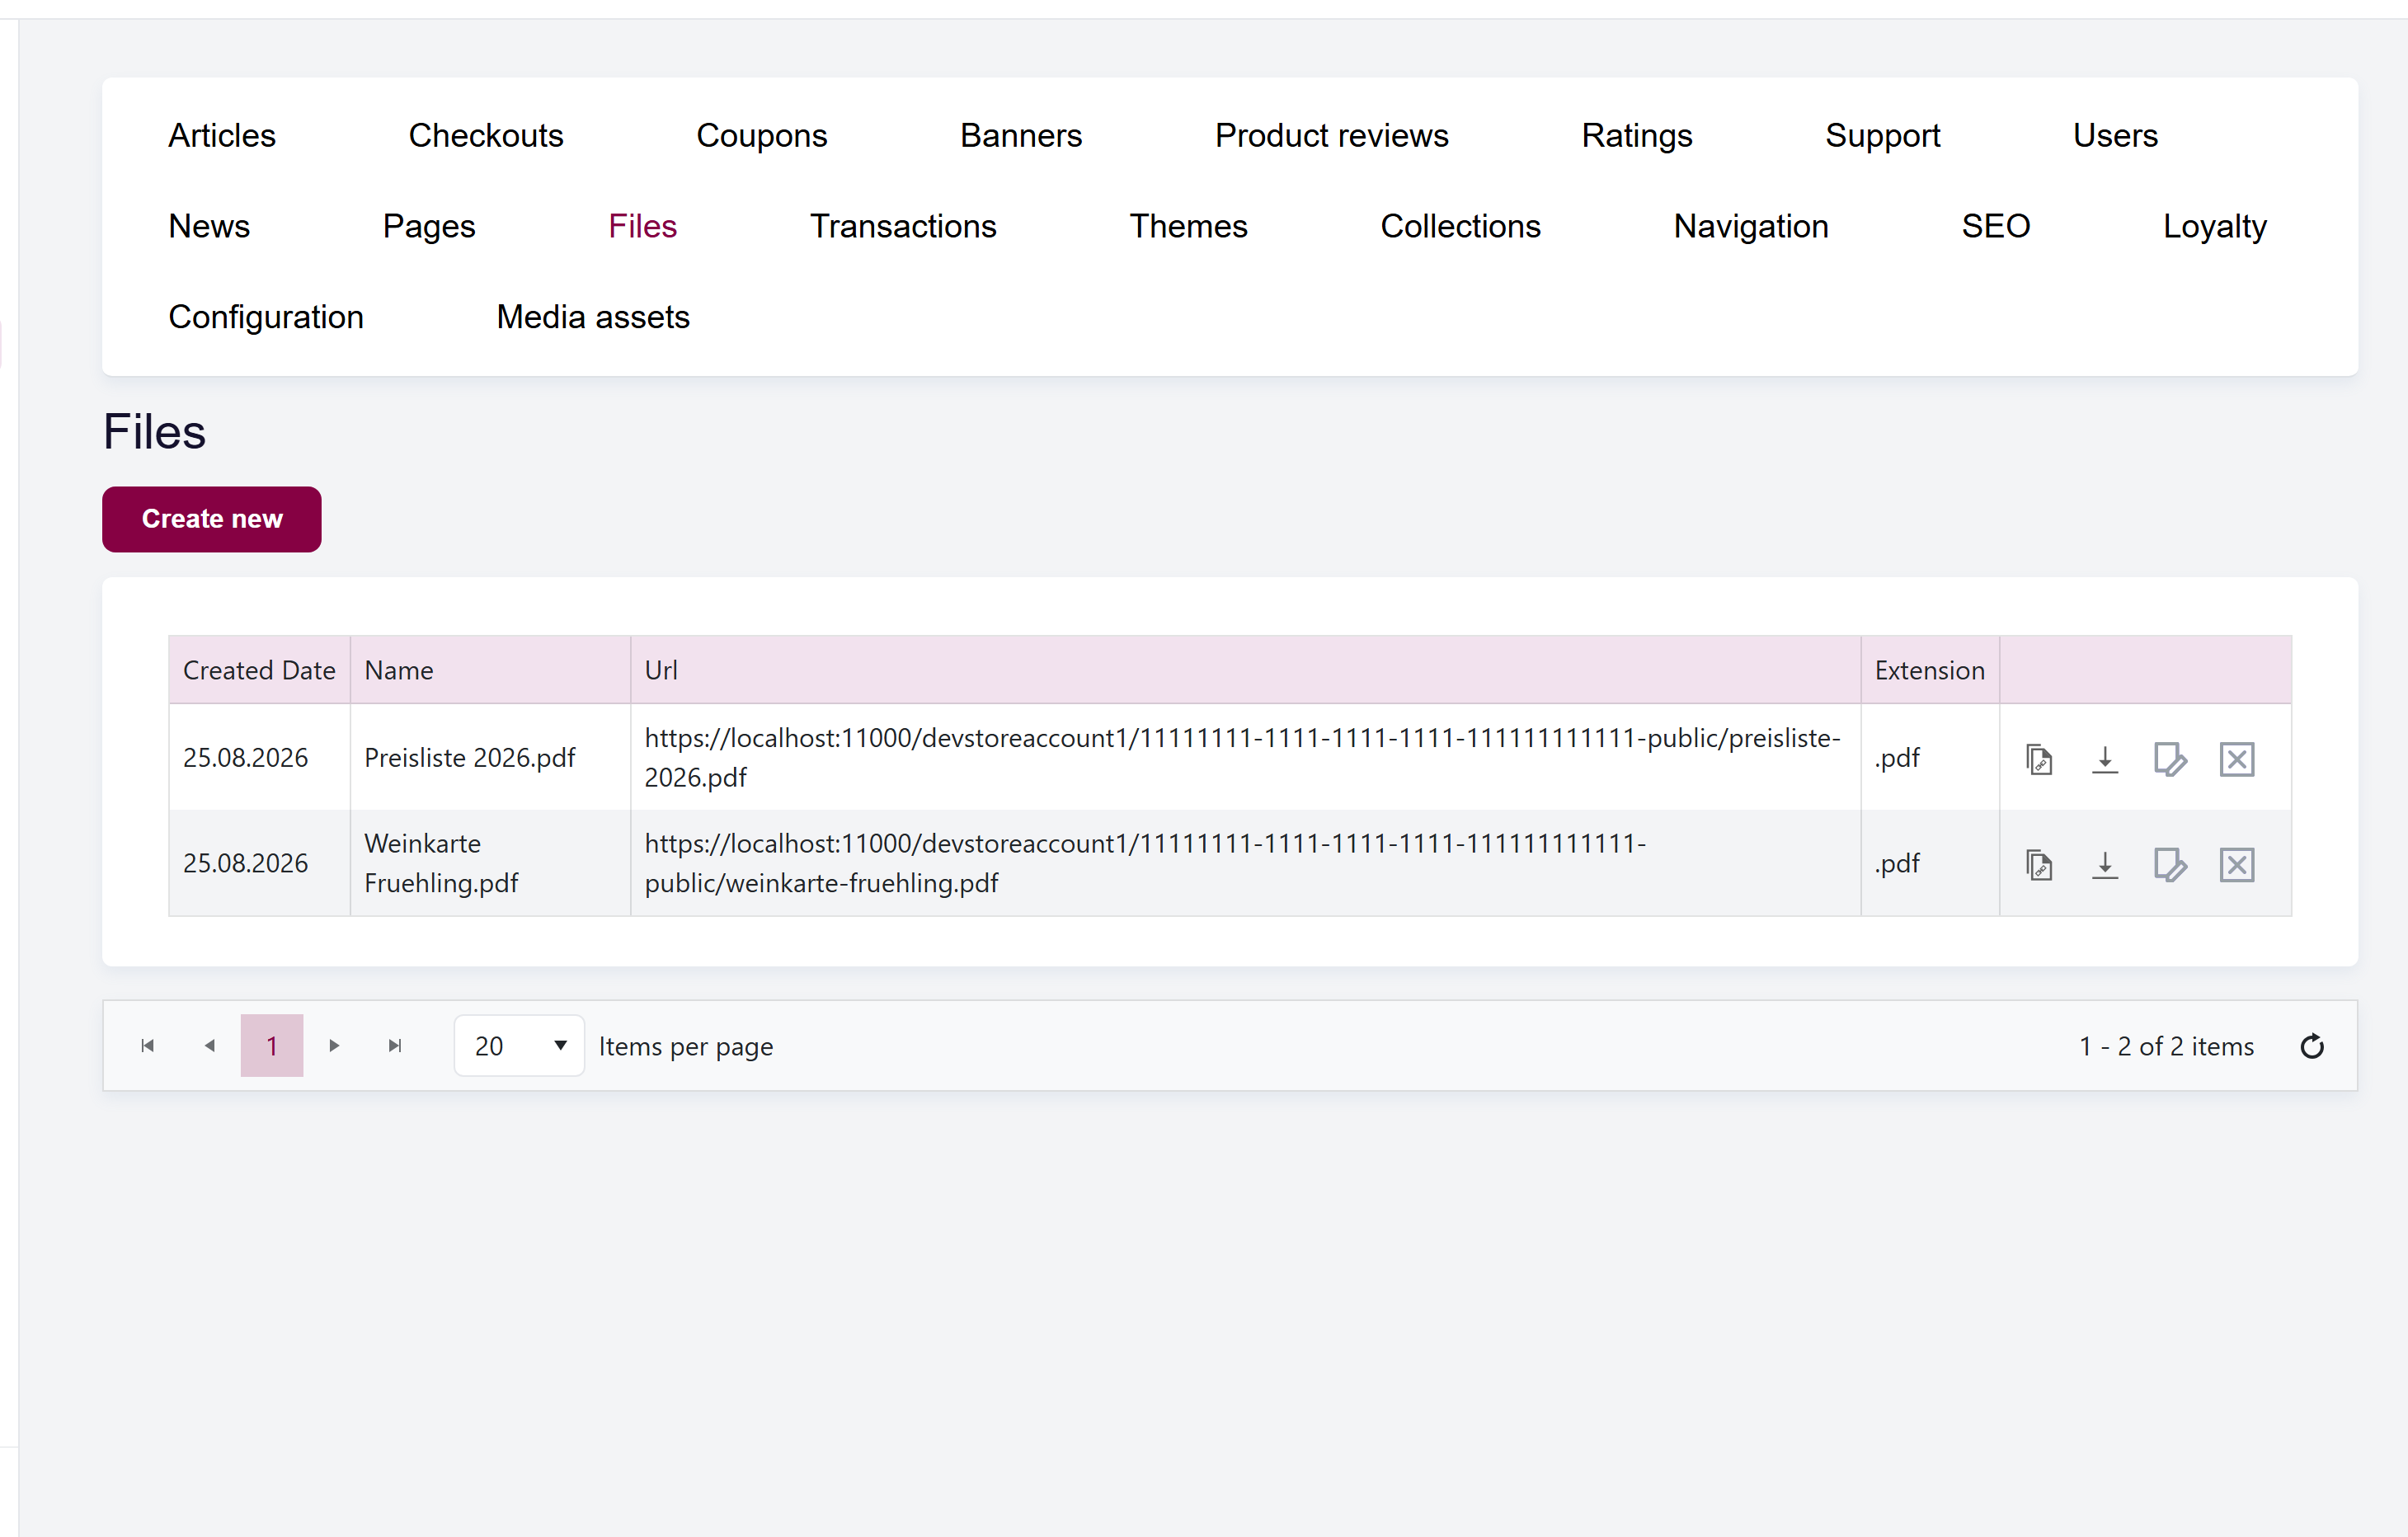This screenshot has height=1537, width=2408.
Task: Delete Preisliste 2026.pdf with the X icon
Action: (x=2236, y=759)
